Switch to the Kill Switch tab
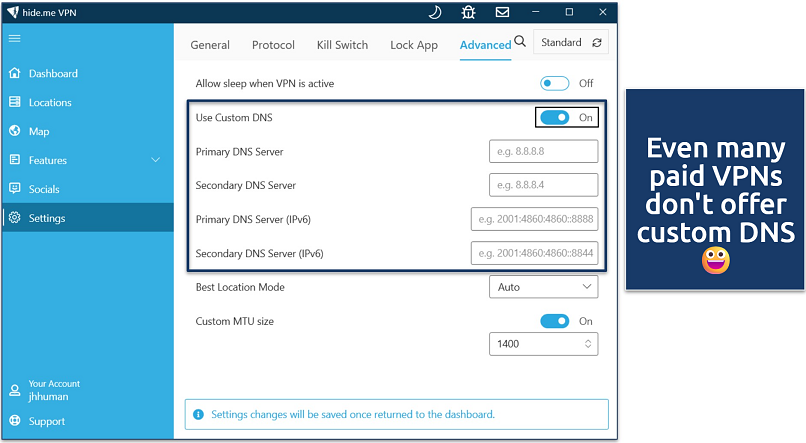Viewport: 806px width, 443px height. (342, 45)
